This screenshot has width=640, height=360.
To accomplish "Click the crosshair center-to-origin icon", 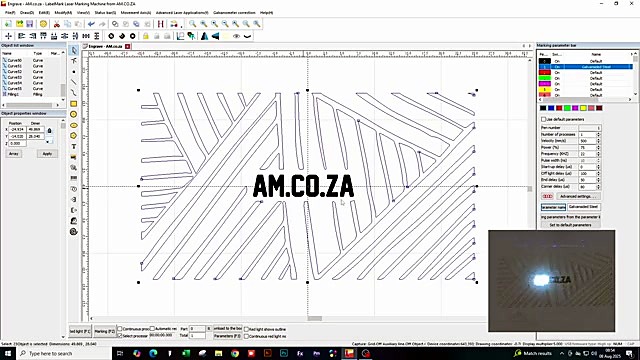I will point(9,36).
